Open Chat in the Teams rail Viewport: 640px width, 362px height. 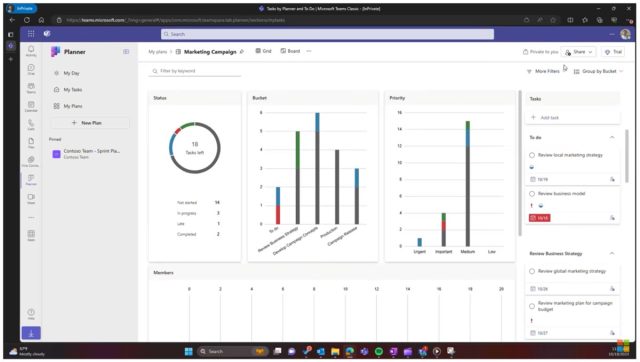click(31, 69)
